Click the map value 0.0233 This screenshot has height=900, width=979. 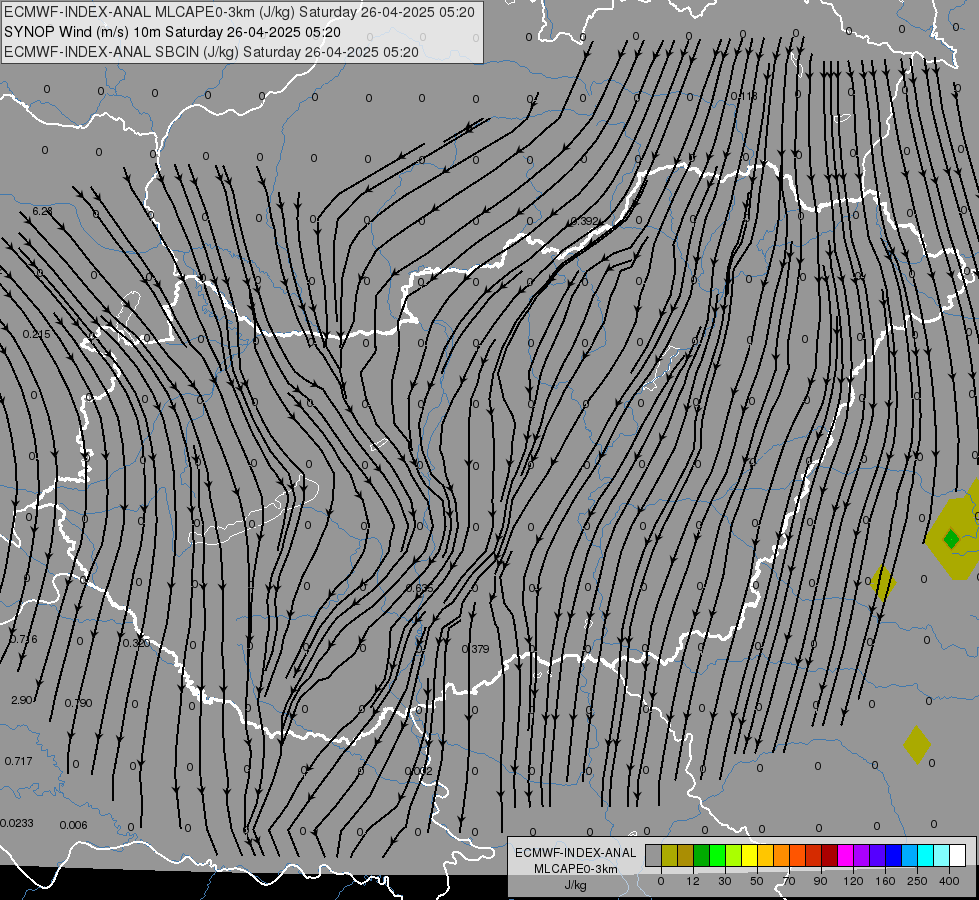[17, 823]
